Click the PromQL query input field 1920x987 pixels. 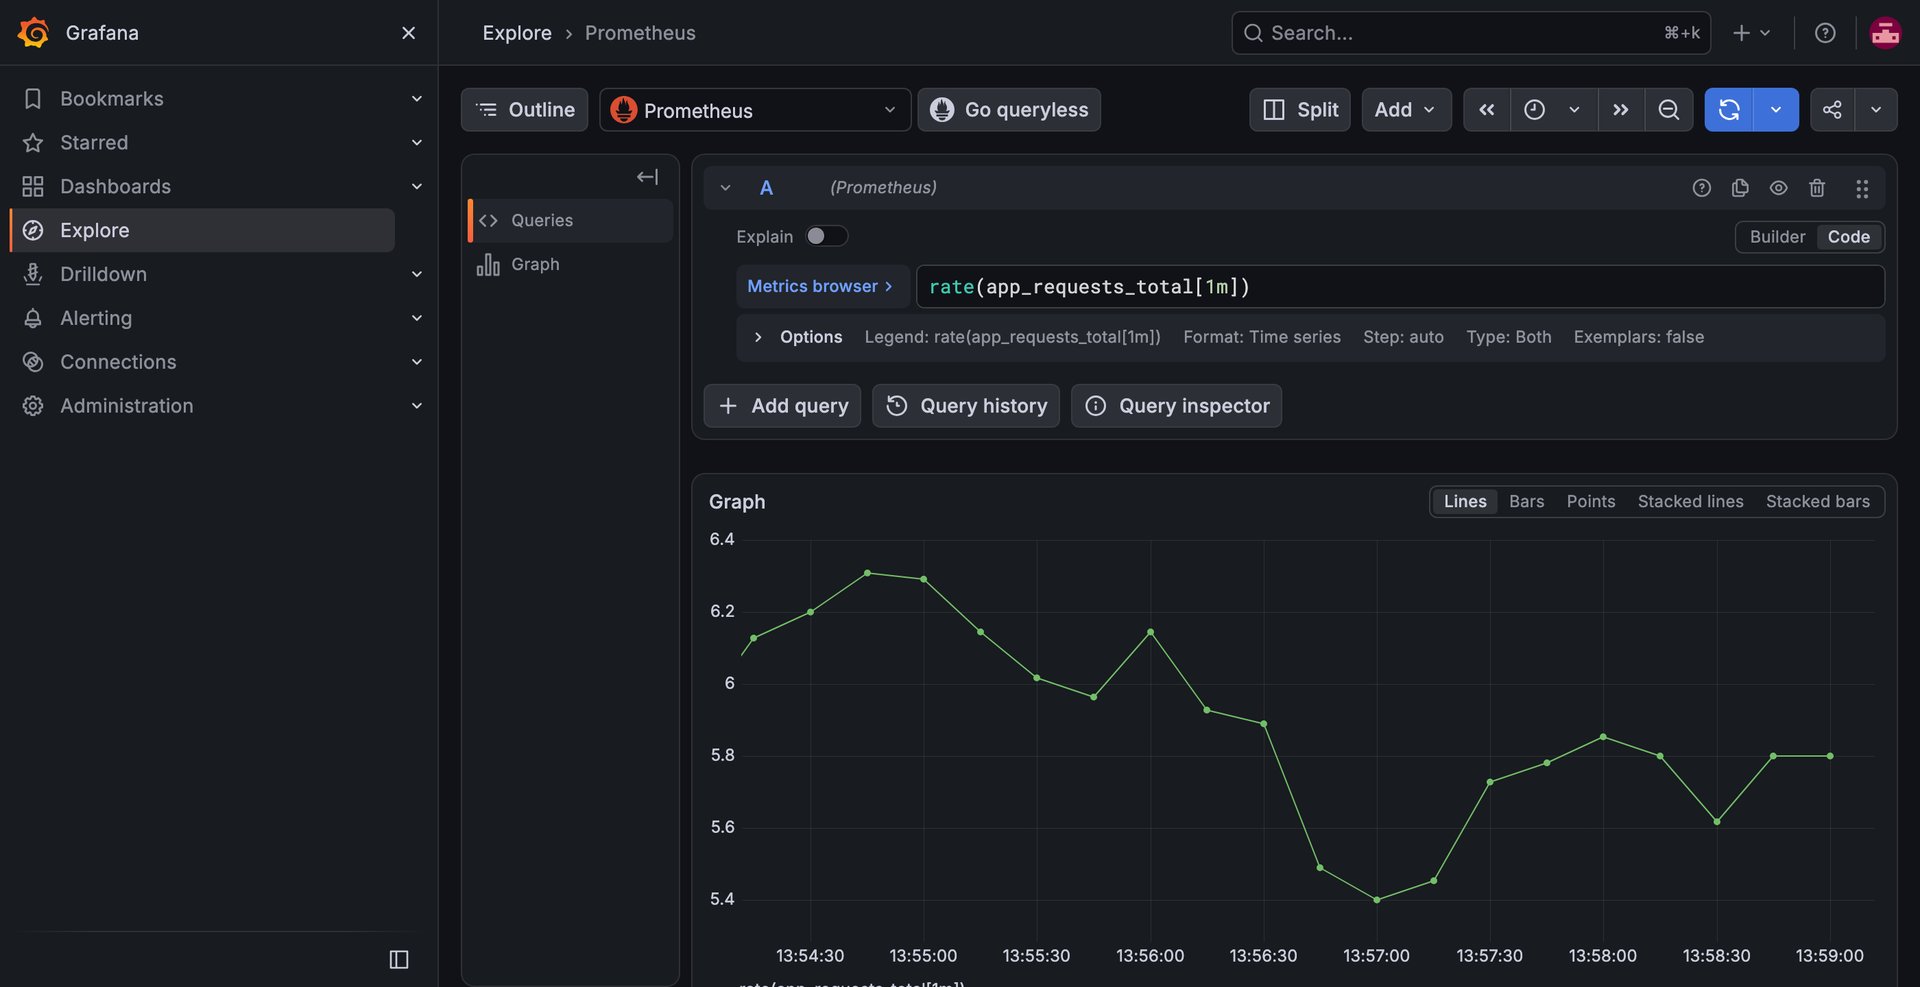(x=1400, y=287)
